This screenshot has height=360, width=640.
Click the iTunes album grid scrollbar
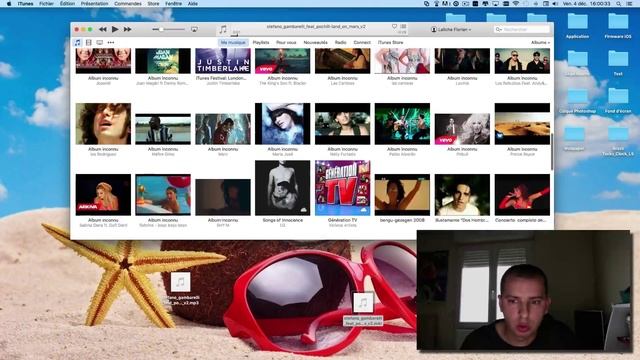coord(551,151)
